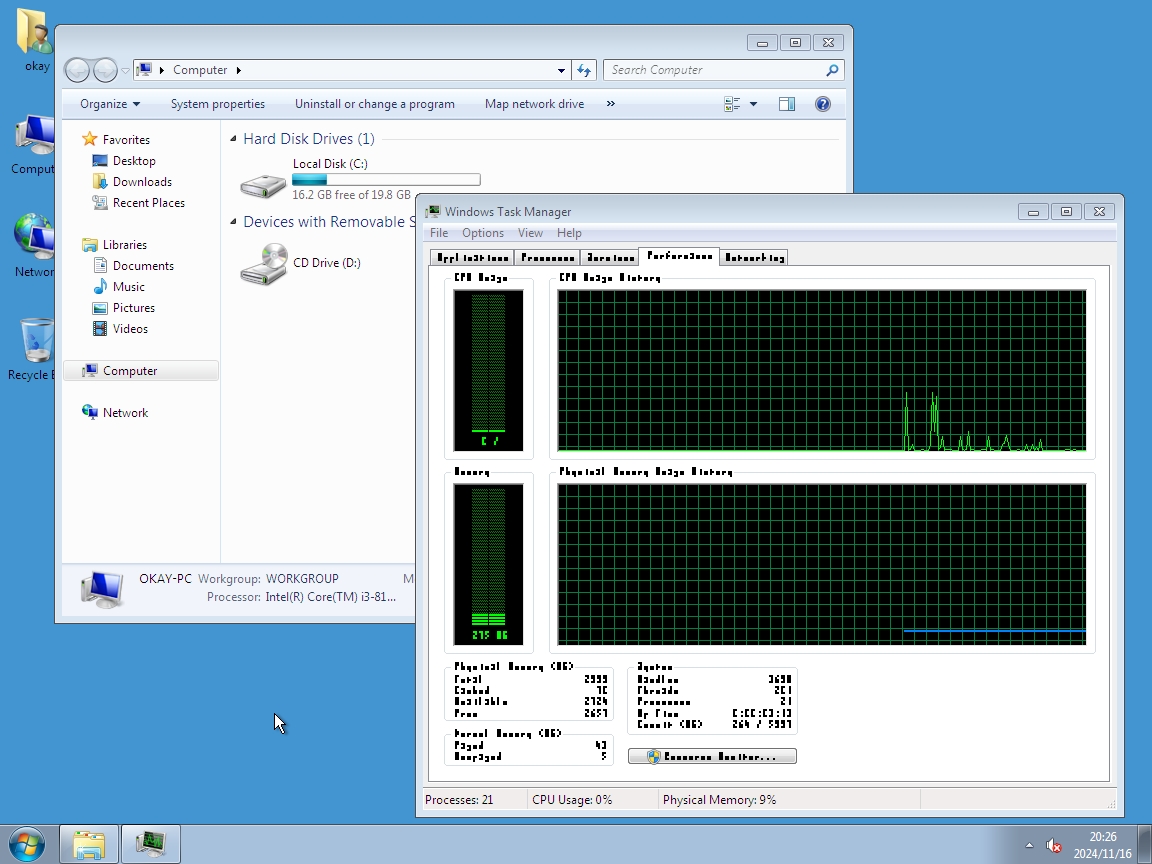Open the change view dropdown arrow
Viewport: 1152px width, 864px height.
[753, 104]
